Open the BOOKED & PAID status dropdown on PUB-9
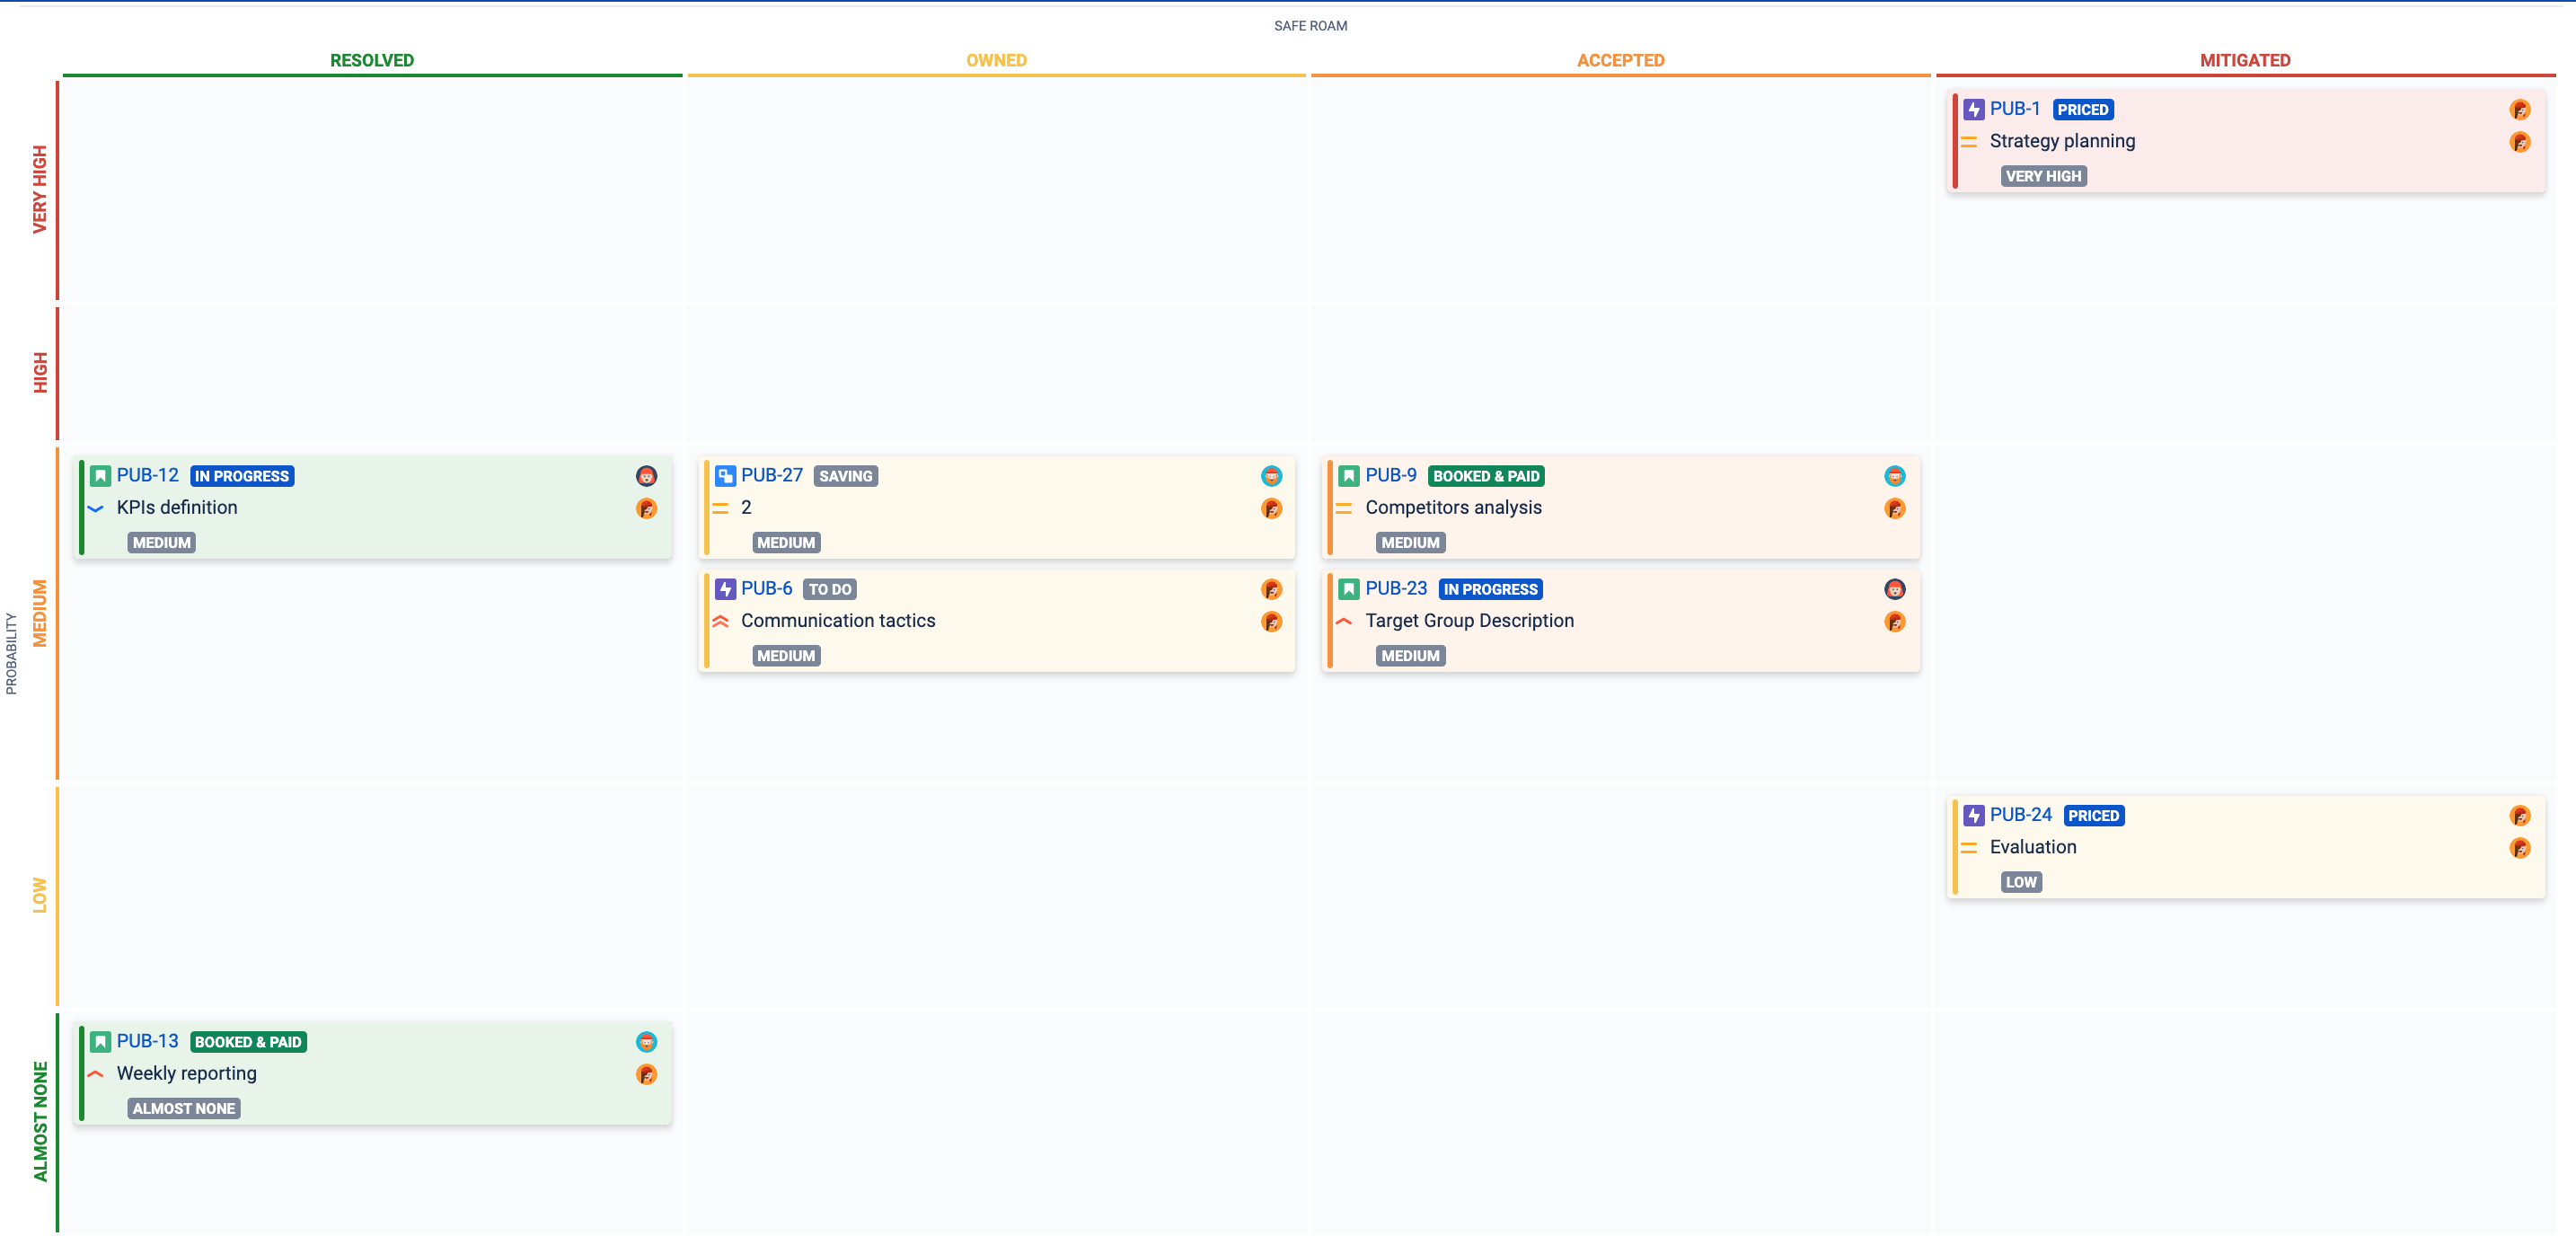Viewport: 2576px width, 1245px height. (x=1486, y=476)
